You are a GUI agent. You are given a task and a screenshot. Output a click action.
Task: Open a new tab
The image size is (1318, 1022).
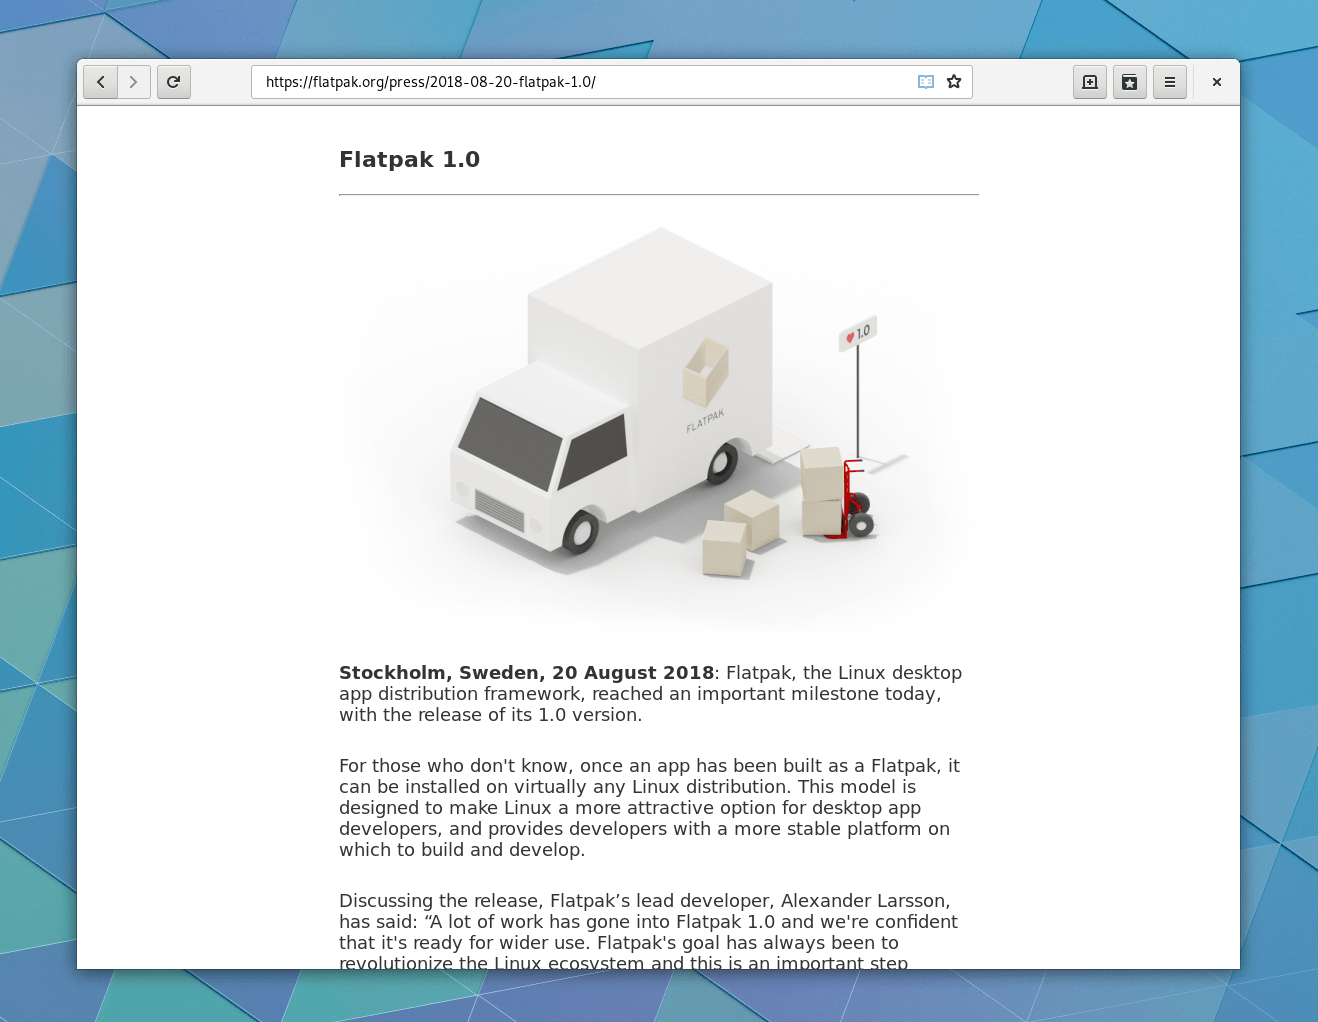[x=1090, y=82]
